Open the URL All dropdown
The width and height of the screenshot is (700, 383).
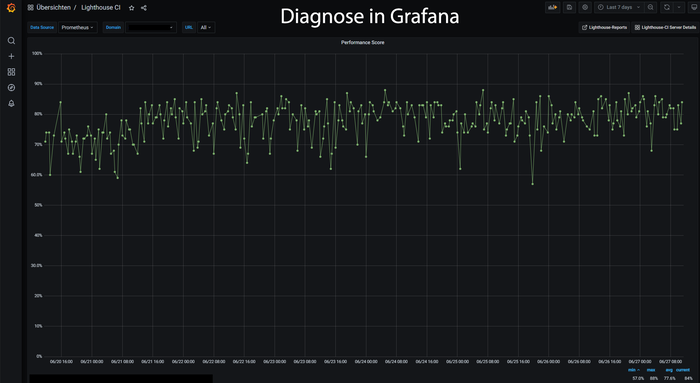click(206, 27)
